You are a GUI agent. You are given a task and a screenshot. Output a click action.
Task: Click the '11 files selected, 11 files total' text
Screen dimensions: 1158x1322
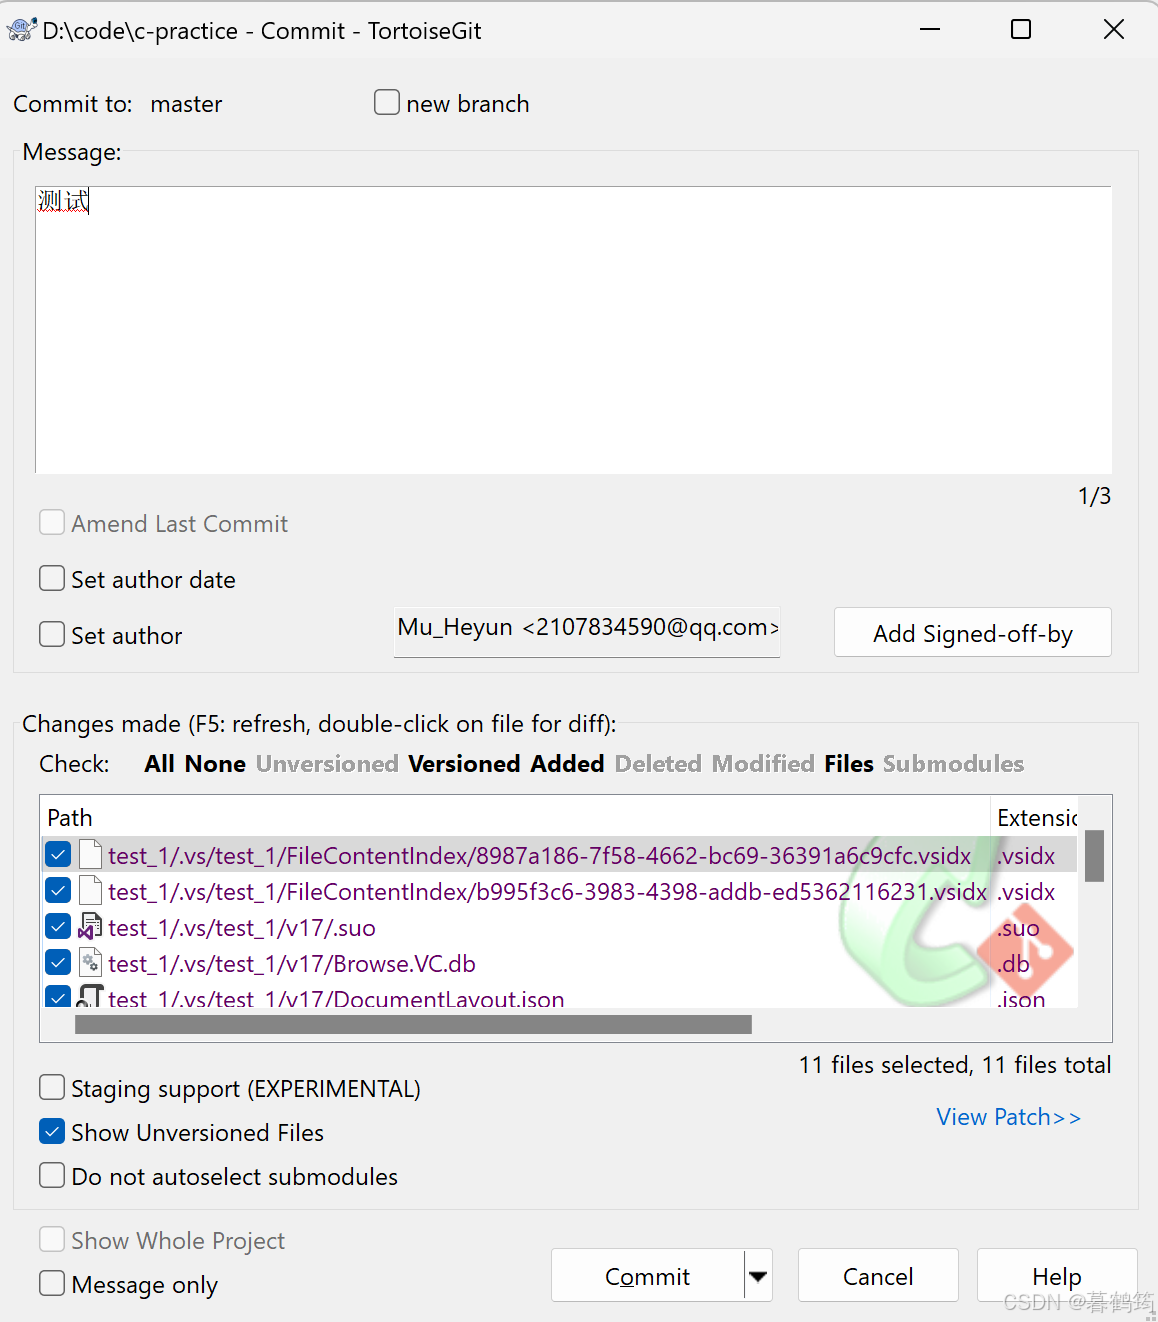[955, 1065]
